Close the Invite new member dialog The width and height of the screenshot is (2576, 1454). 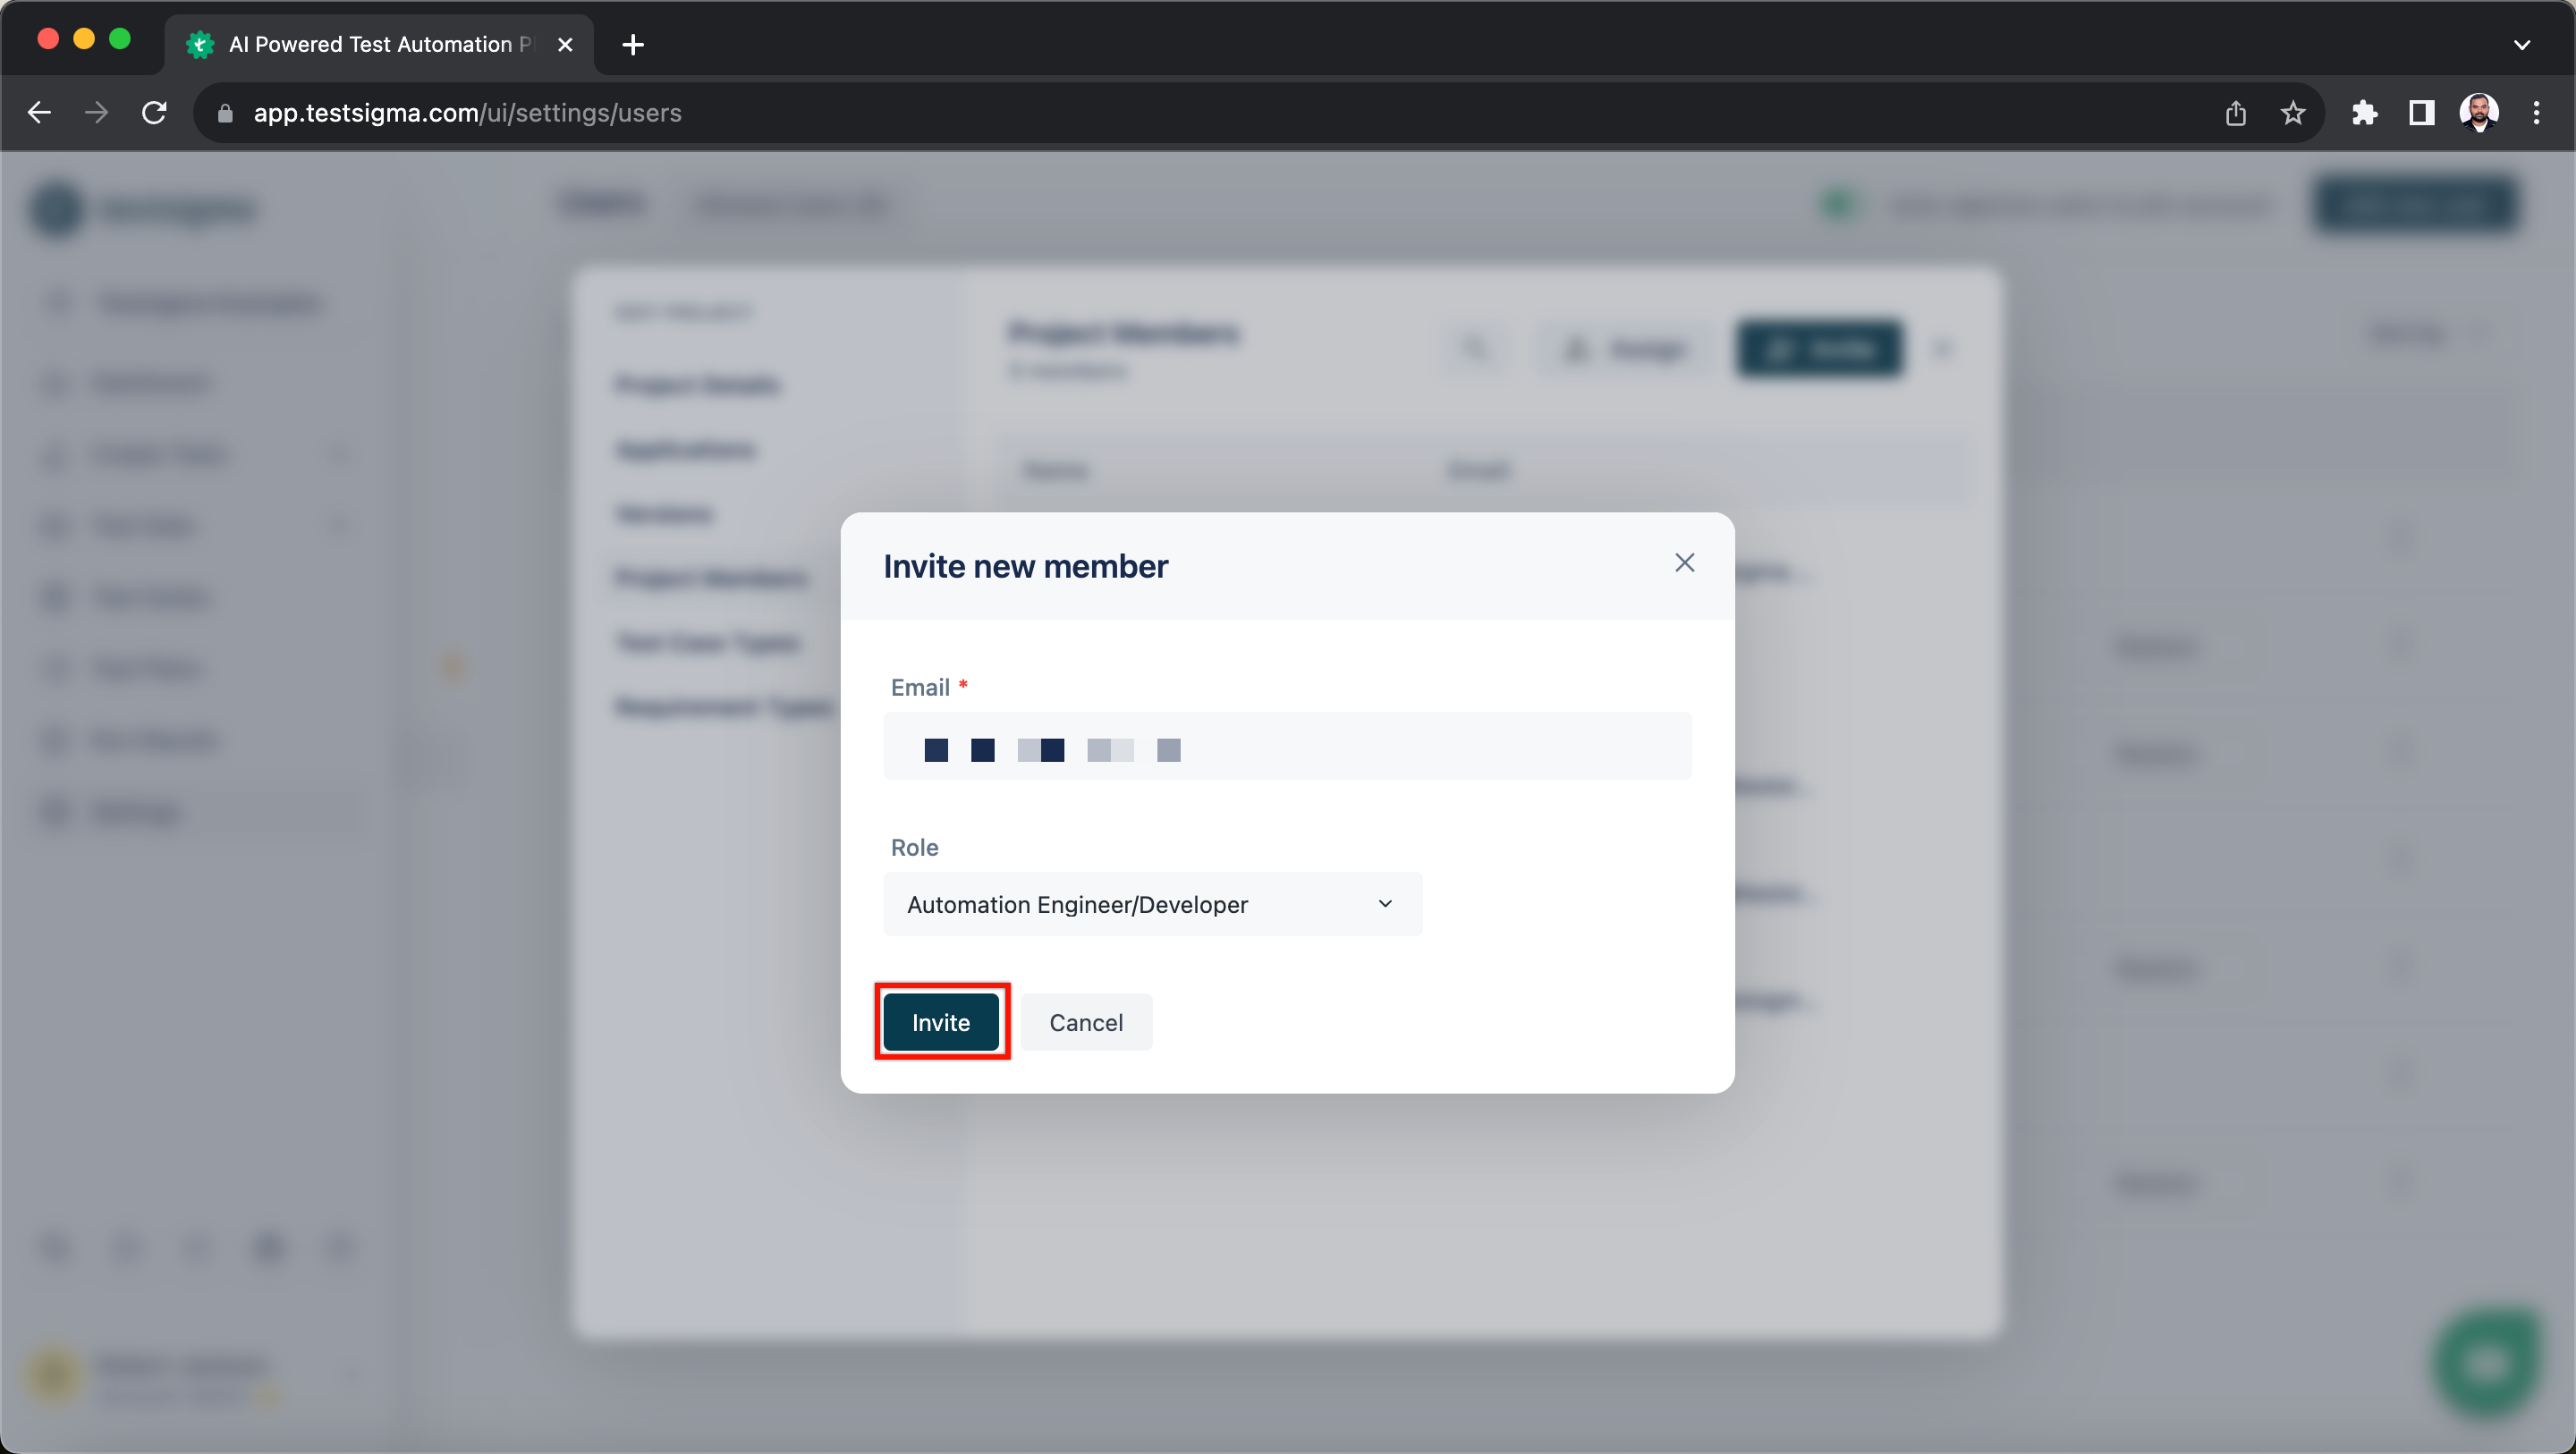coord(1684,563)
